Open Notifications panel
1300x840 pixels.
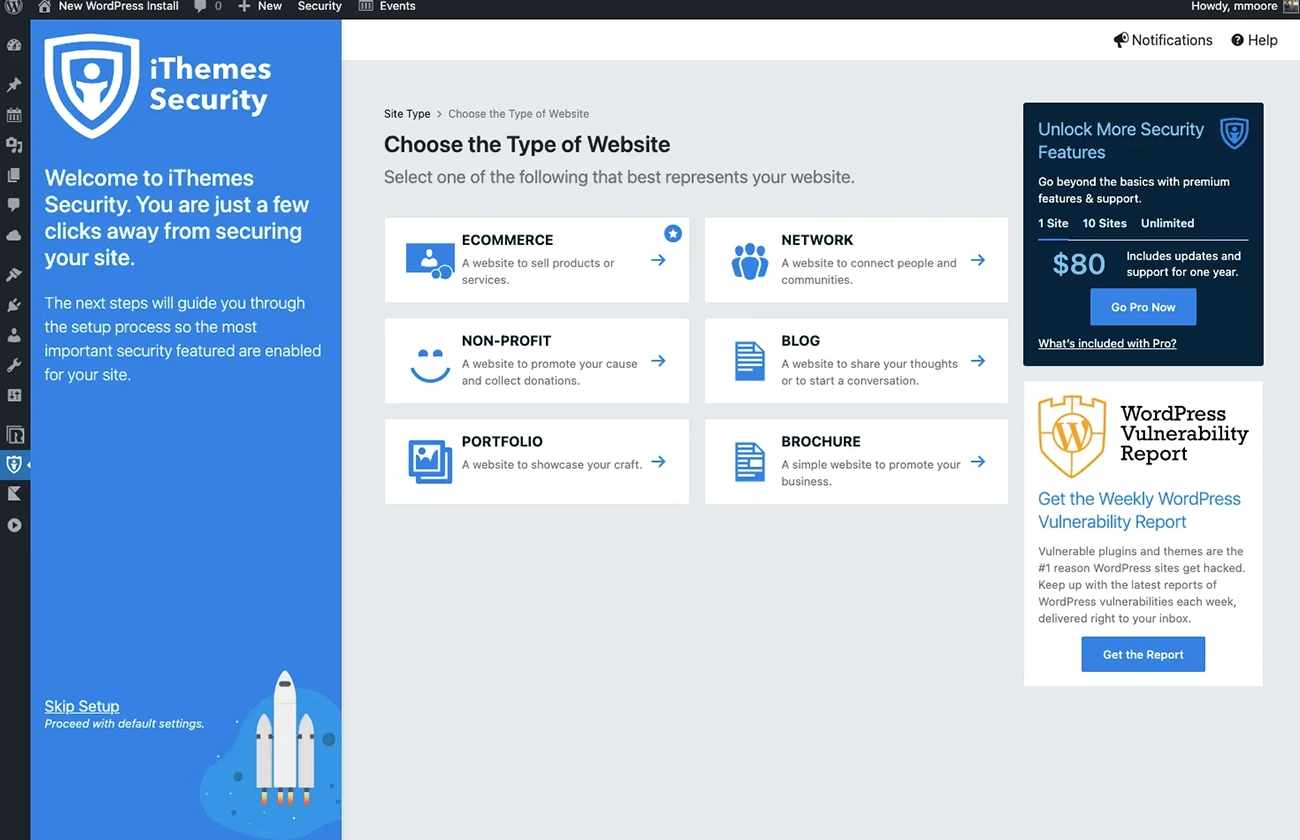click(x=1163, y=40)
